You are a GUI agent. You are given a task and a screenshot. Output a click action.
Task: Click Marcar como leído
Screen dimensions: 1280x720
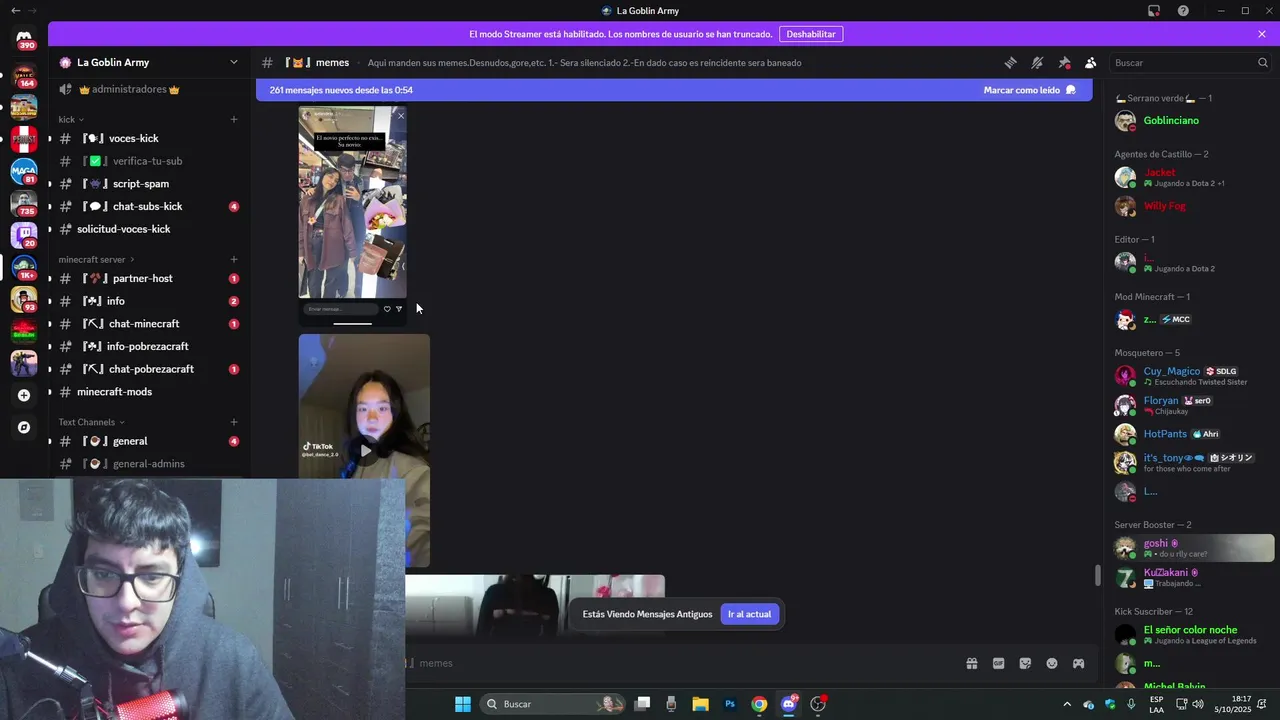pyautogui.click(x=1029, y=90)
